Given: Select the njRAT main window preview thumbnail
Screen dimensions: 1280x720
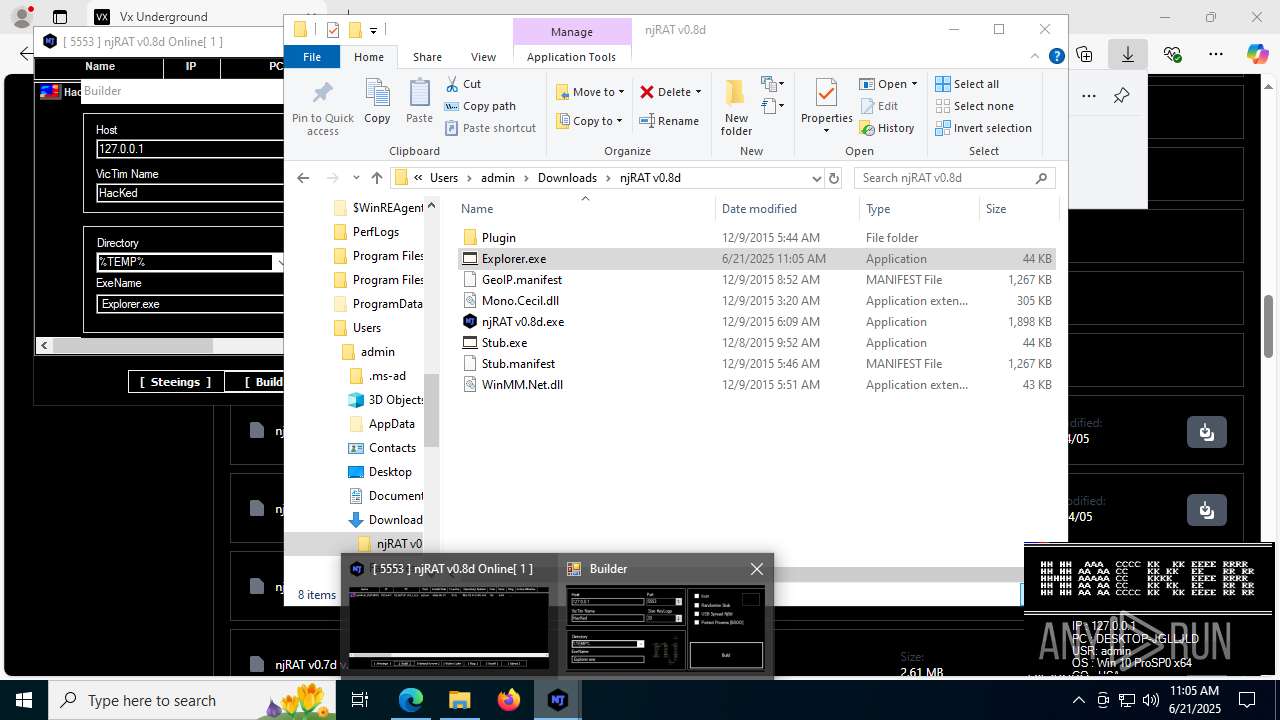Looking at the screenshot, I should pos(448,626).
